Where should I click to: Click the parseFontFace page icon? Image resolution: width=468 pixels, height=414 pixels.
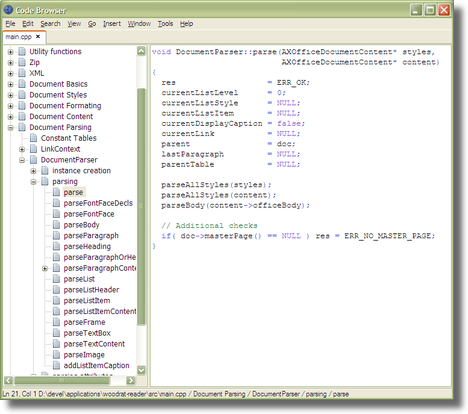pos(56,214)
